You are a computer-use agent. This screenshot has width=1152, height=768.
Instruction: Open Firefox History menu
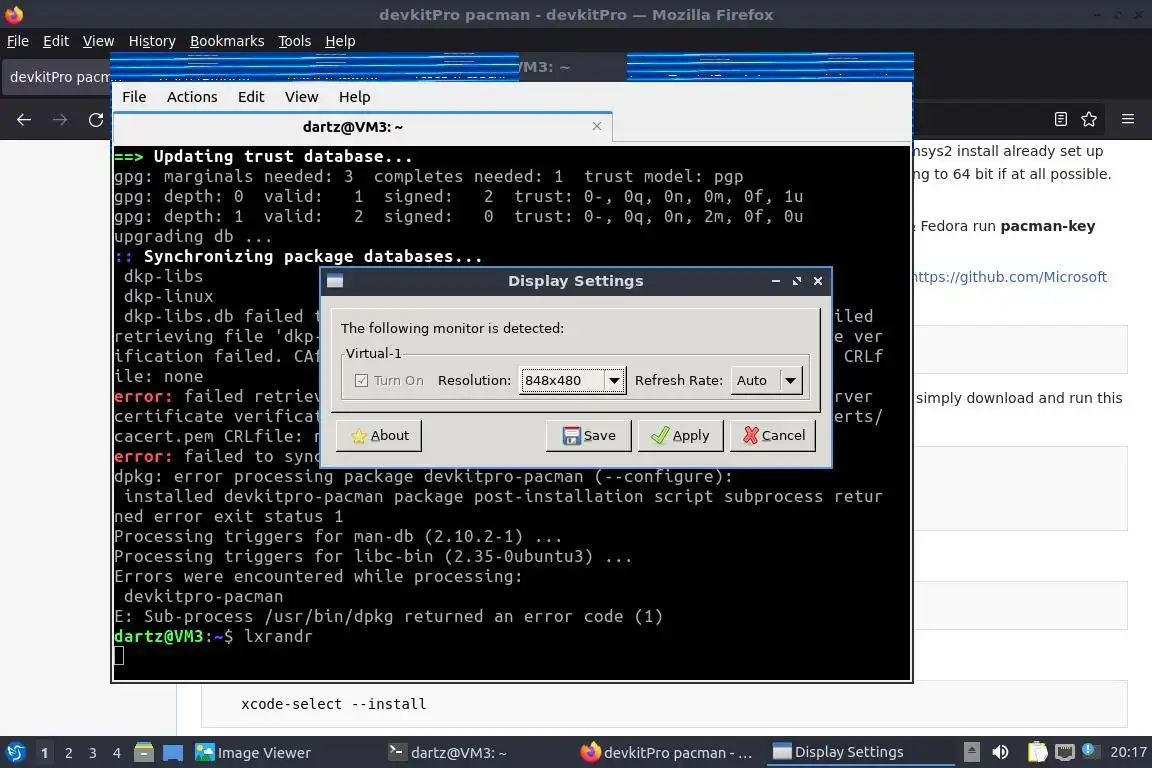click(x=152, y=41)
